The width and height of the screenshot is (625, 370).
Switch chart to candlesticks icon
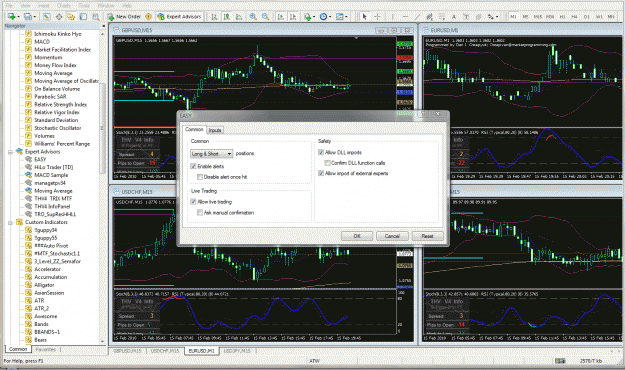[x=226, y=16]
